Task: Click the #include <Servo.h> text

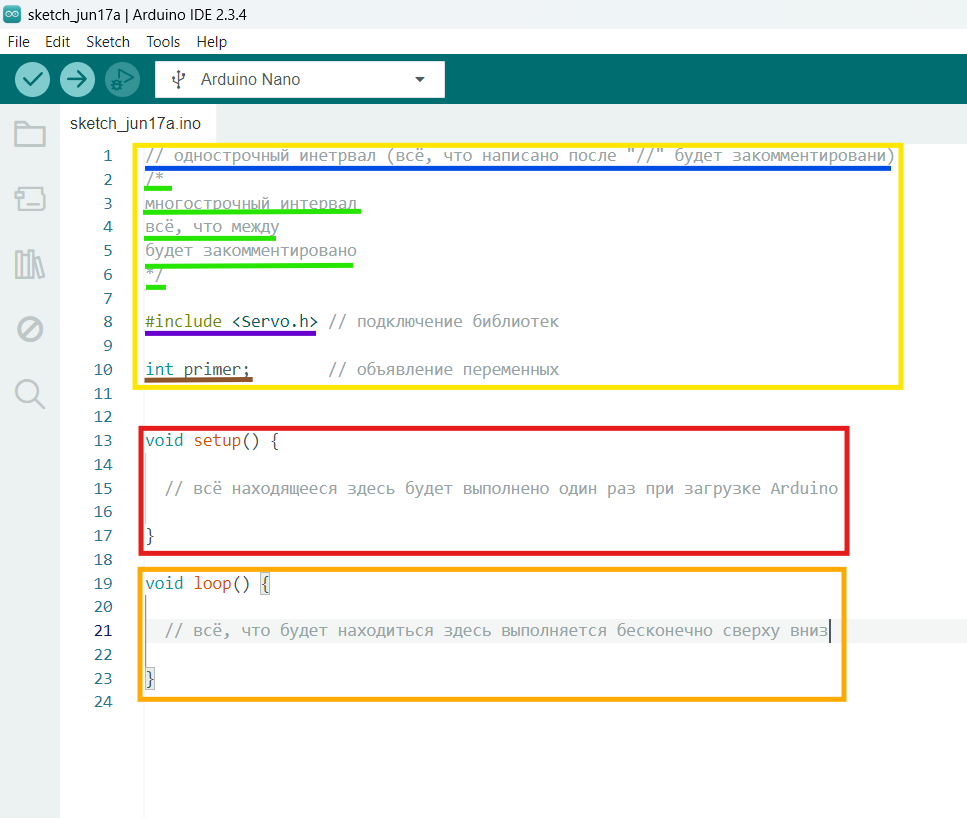Action: coord(231,321)
